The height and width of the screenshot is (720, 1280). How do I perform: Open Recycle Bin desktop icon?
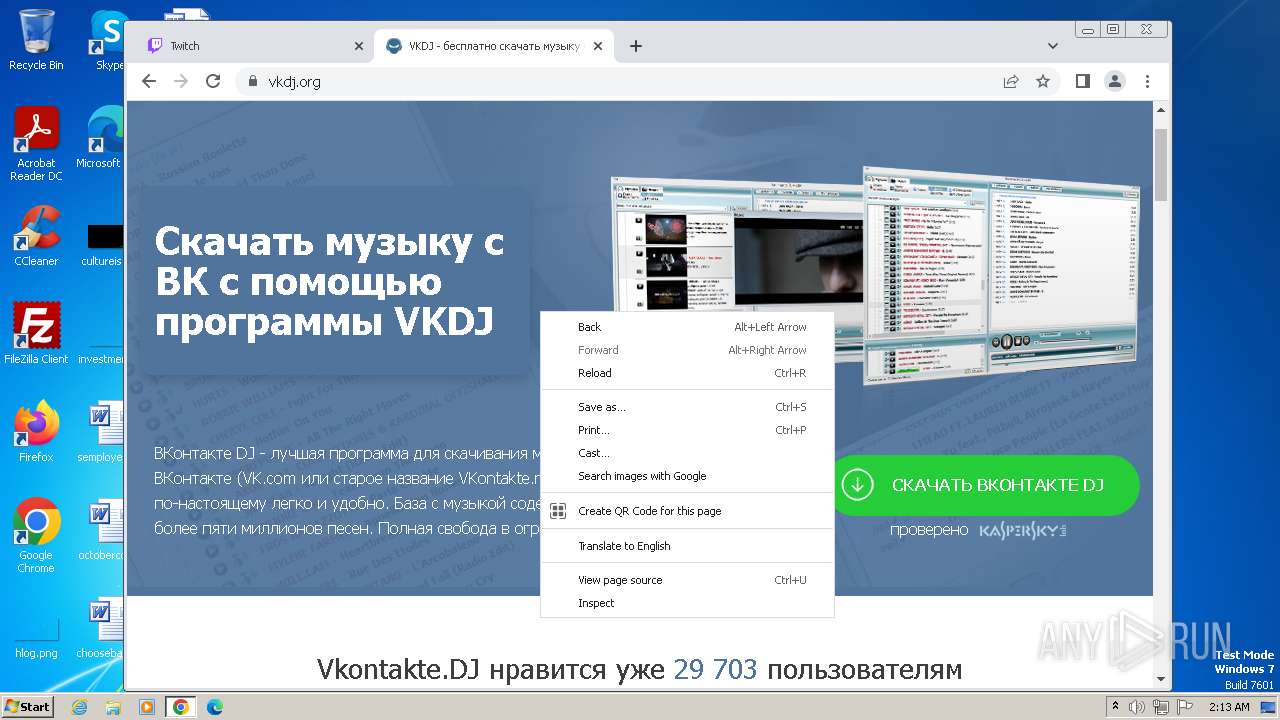click(36, 40)
